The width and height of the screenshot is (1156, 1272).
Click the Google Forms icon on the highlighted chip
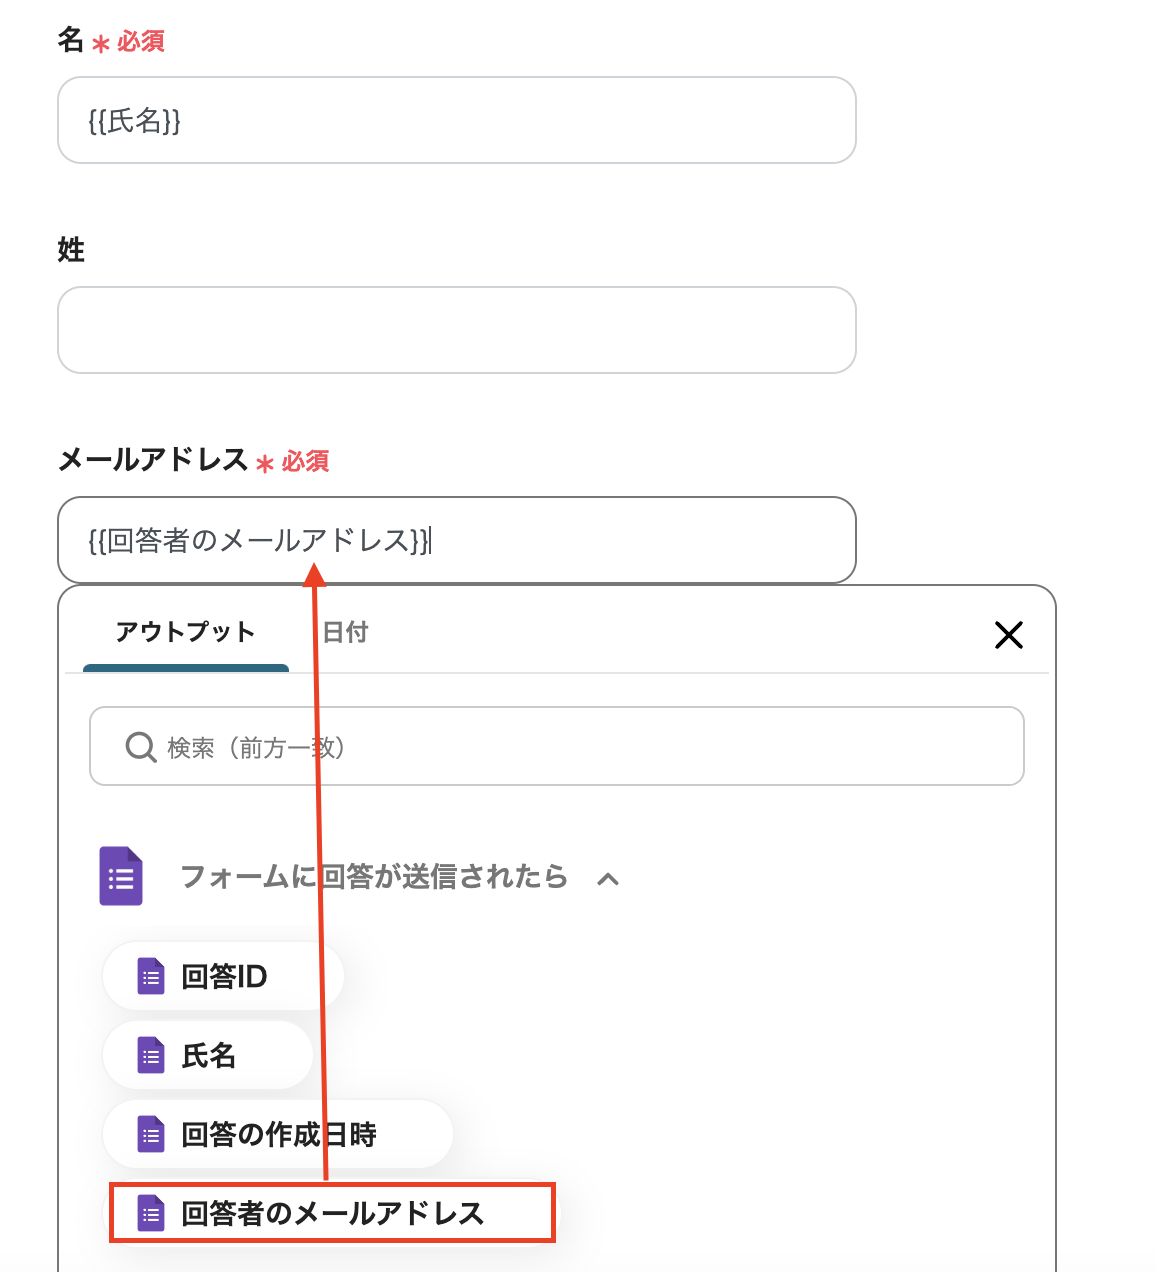(x=151, y=1213)
